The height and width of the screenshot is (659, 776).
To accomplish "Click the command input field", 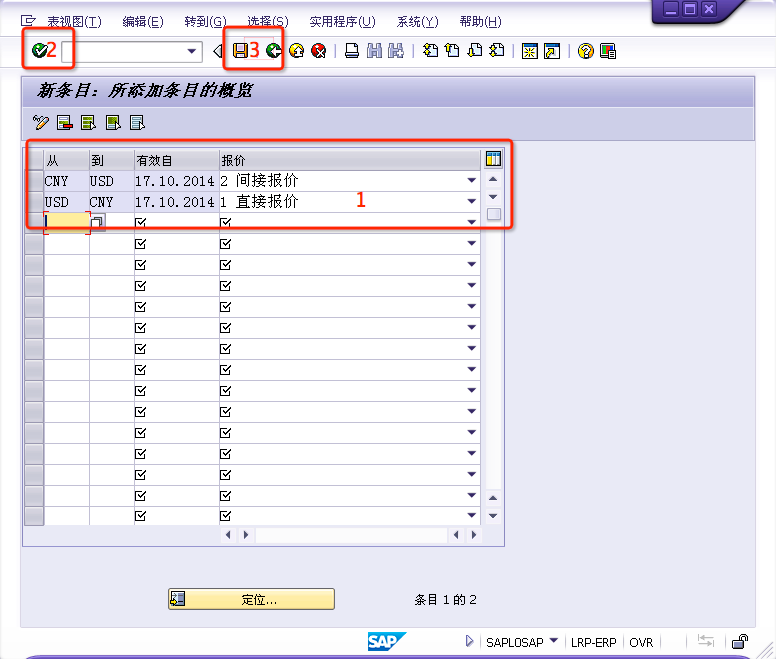I will [x=132, y=51].
